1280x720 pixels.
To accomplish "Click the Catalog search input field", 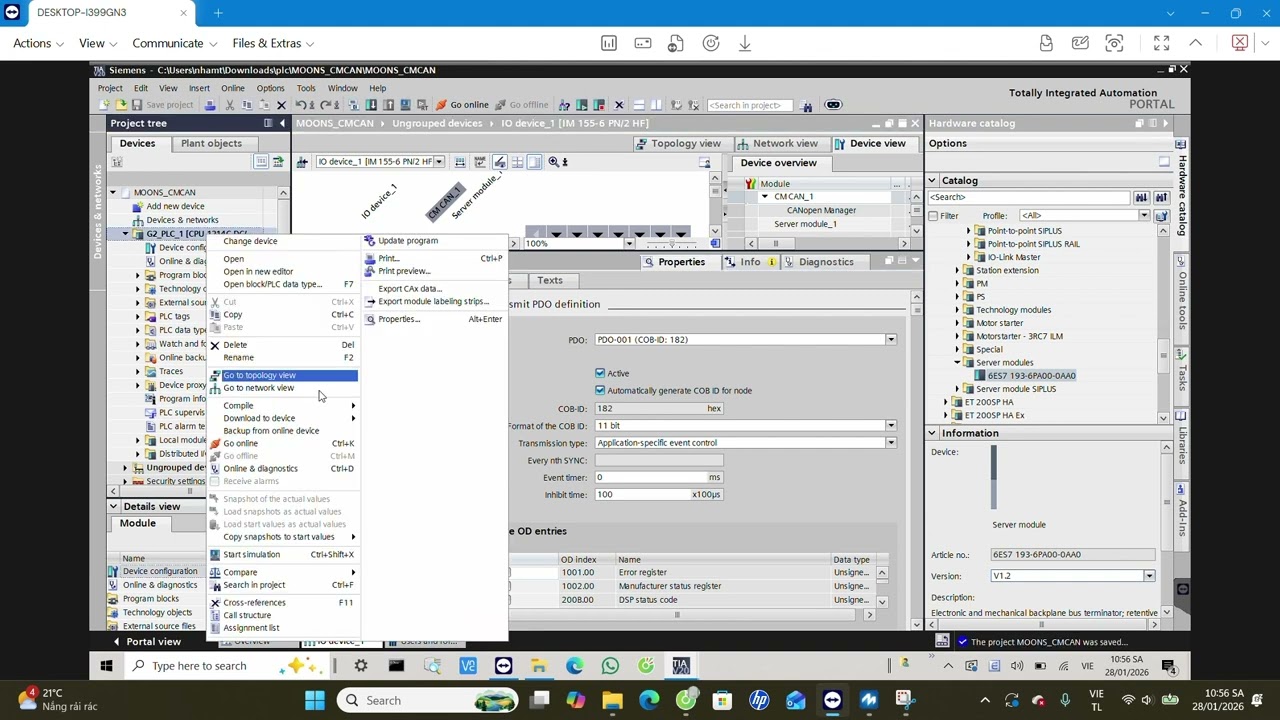I will [1030, 197].
